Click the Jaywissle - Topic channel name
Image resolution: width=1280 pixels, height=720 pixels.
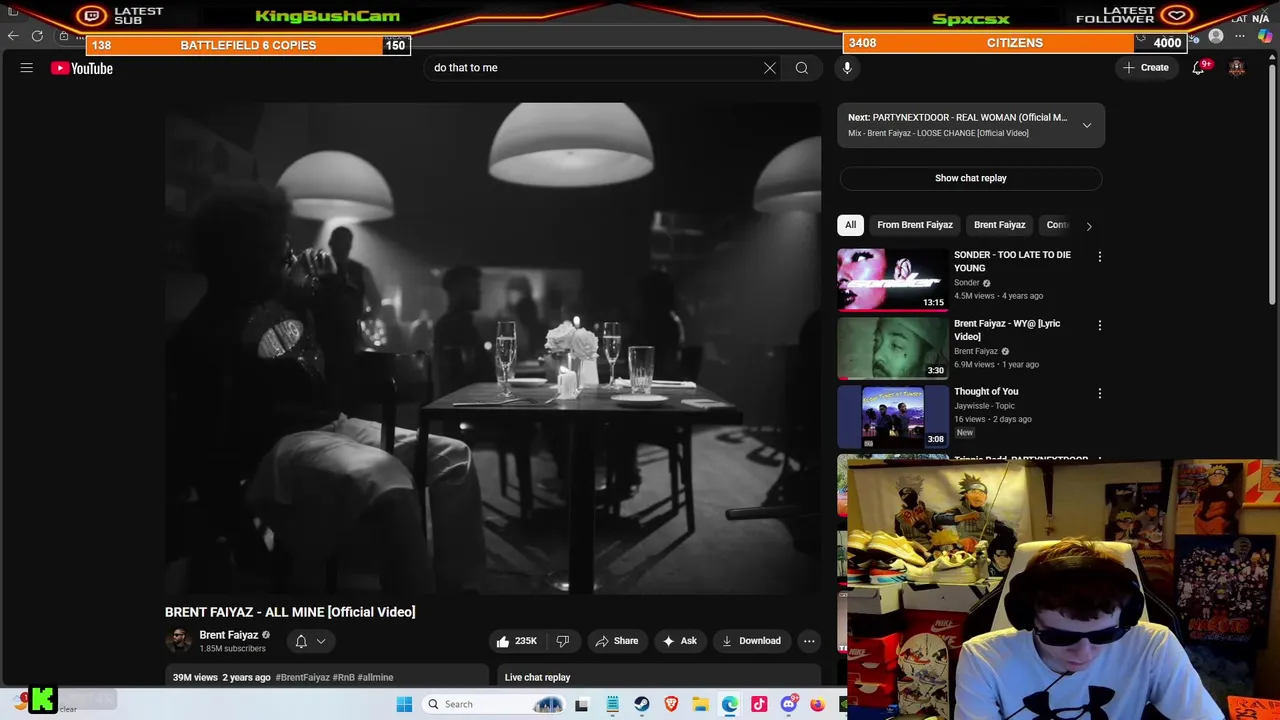pyautogui.click(x=984, y=406)
